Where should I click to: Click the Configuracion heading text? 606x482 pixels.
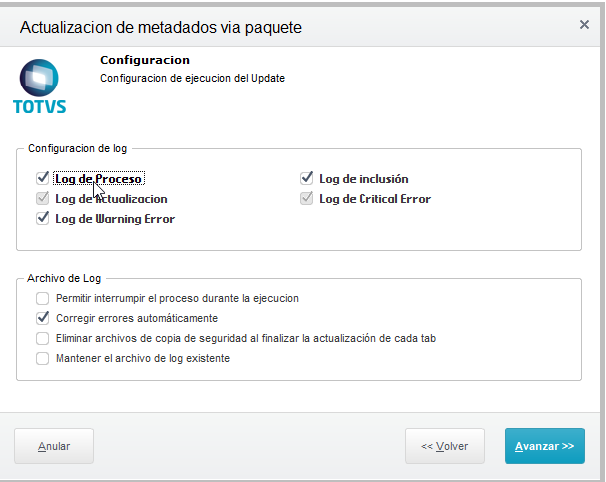145,60
